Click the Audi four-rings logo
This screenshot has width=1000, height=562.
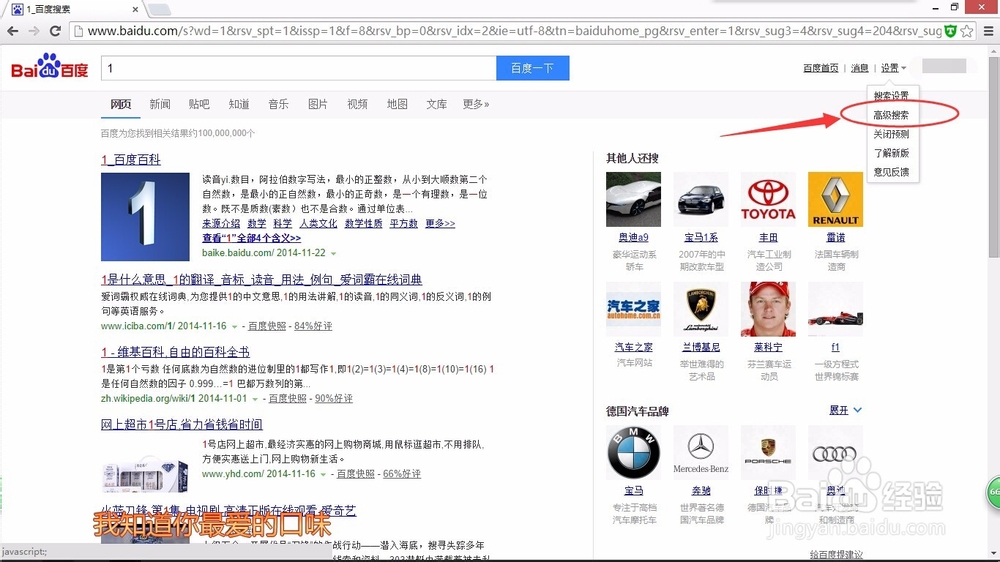click(834, 454)
